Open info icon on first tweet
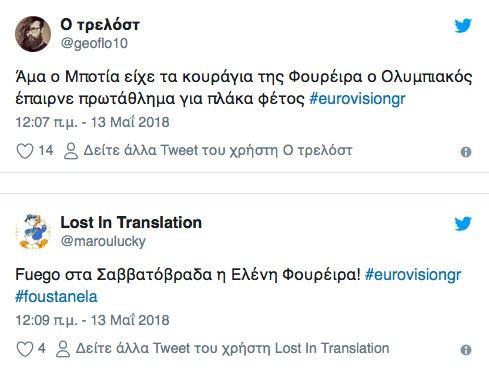Screen dimensions: 489x368 pos(466,152)
